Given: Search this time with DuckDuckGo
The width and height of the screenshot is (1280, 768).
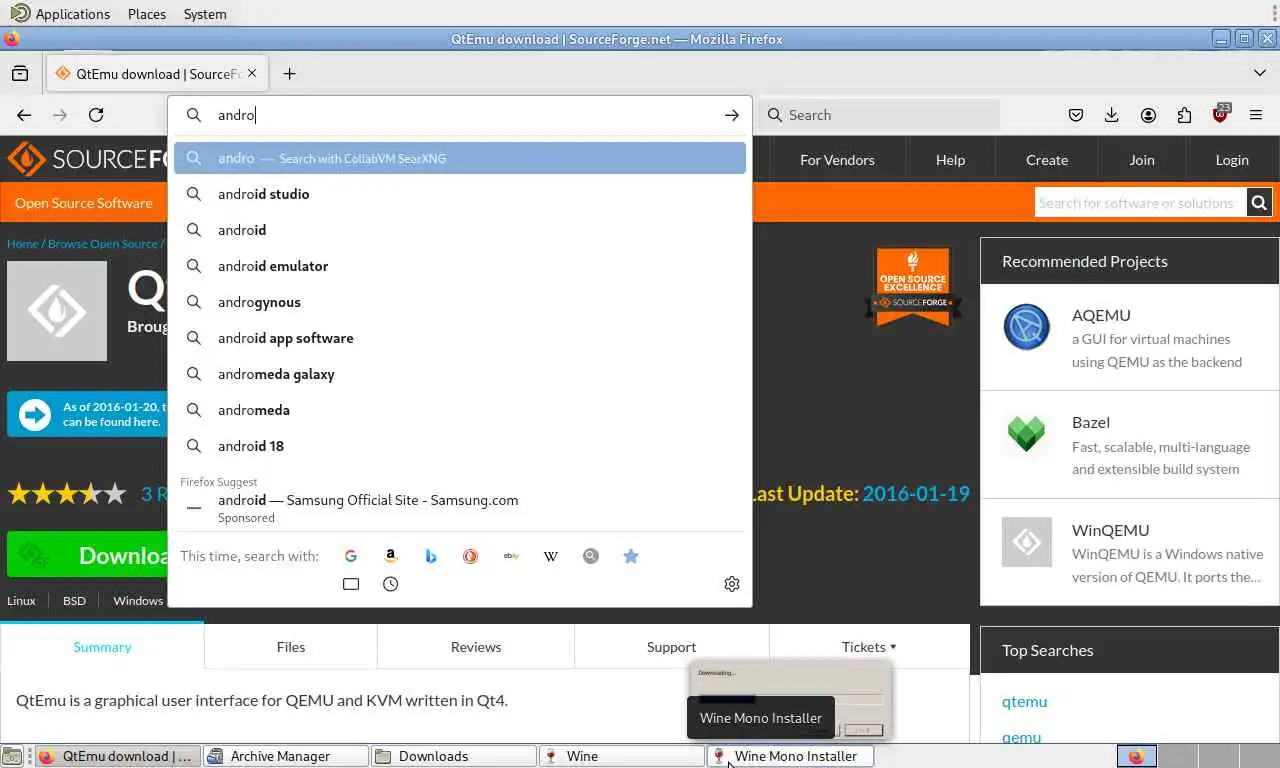Looking at the screenshot, I should coord(471,556).
